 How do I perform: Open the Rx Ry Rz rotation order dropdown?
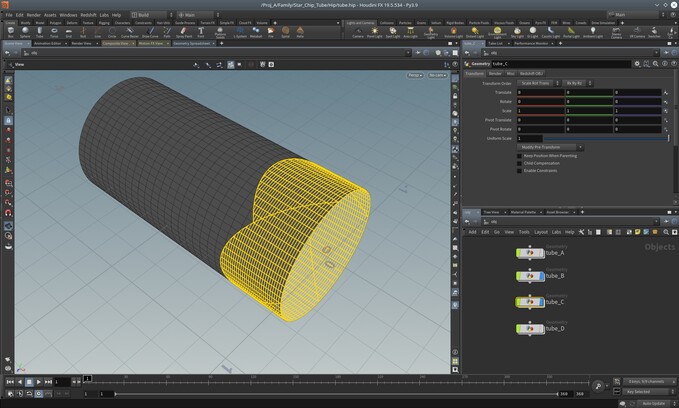click(577, 83)
